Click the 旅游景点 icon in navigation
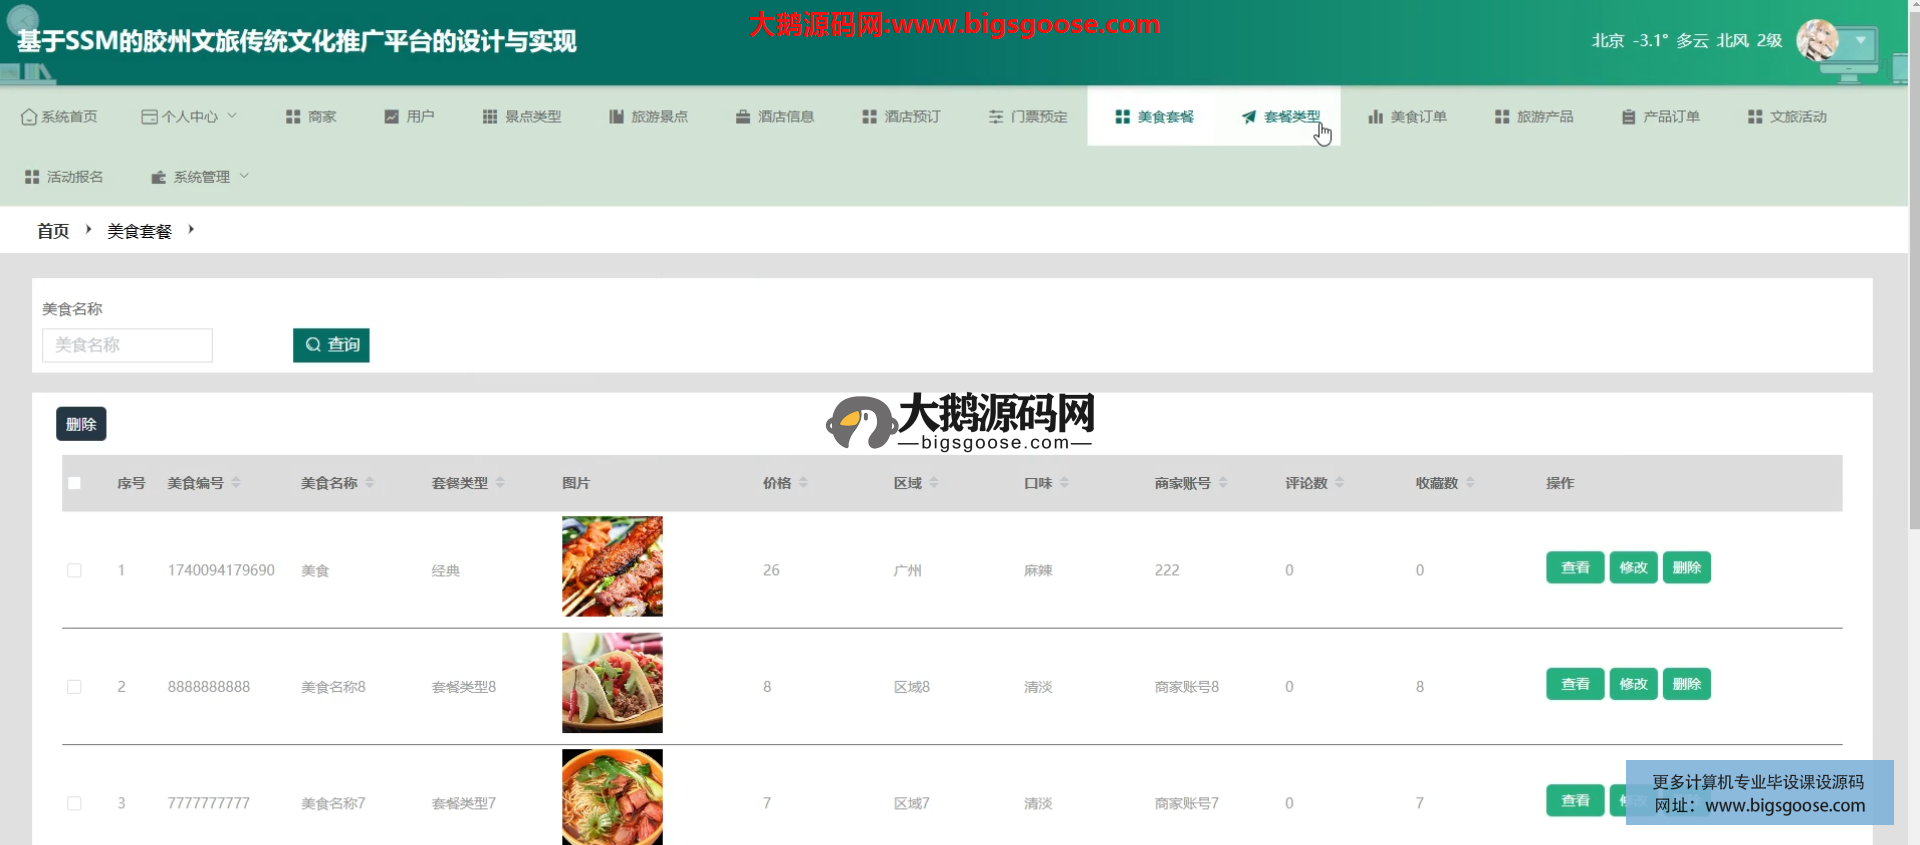 click(x=616, y=117)
